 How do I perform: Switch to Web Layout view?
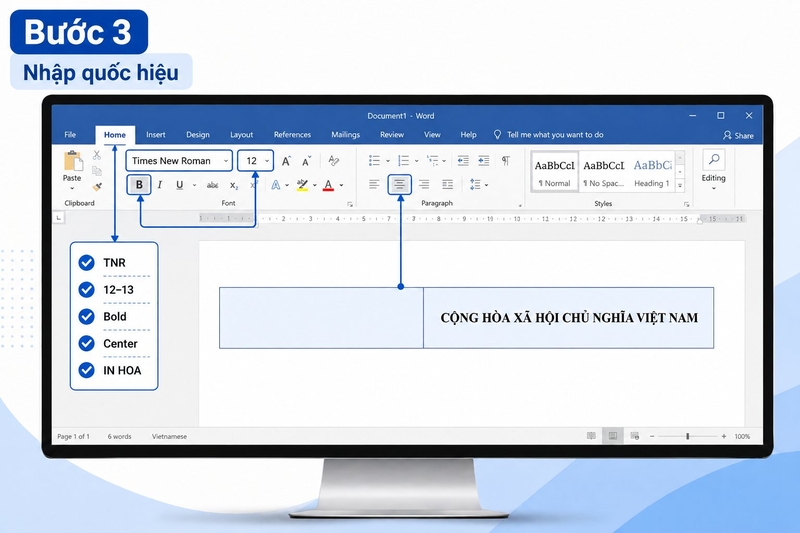635,436
